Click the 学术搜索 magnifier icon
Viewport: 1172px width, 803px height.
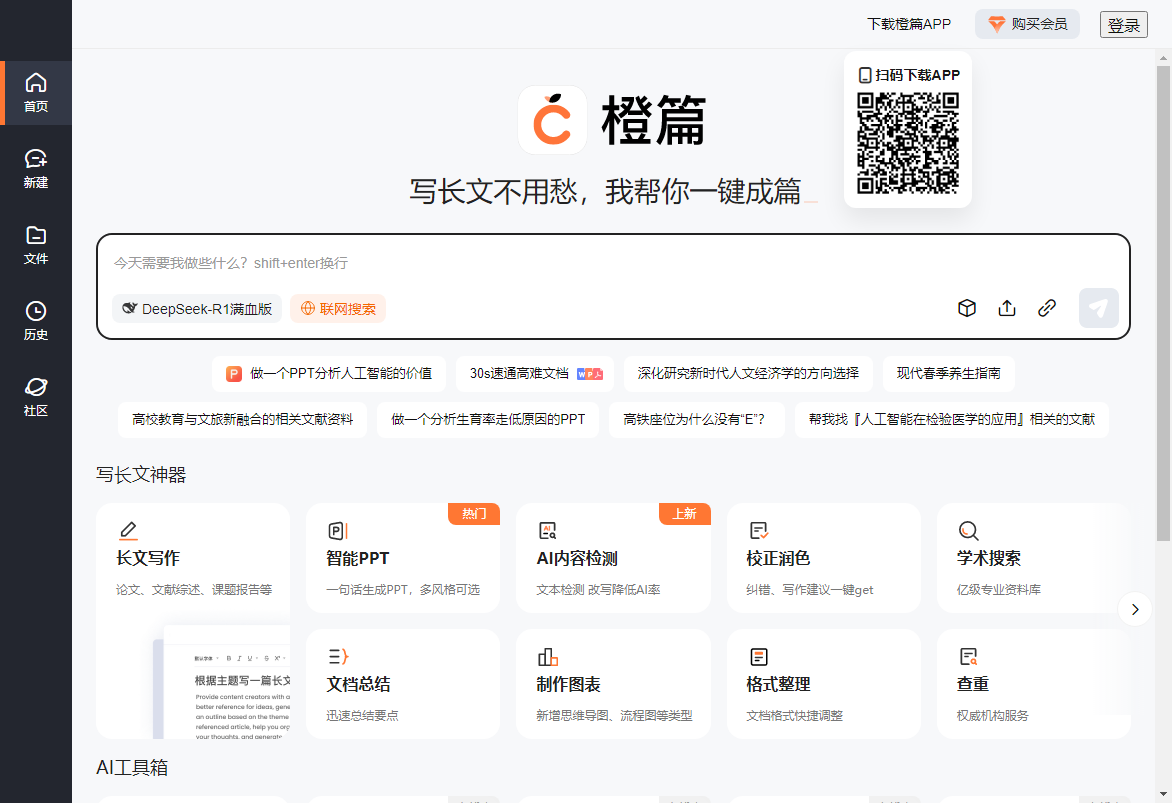(969, 531)
